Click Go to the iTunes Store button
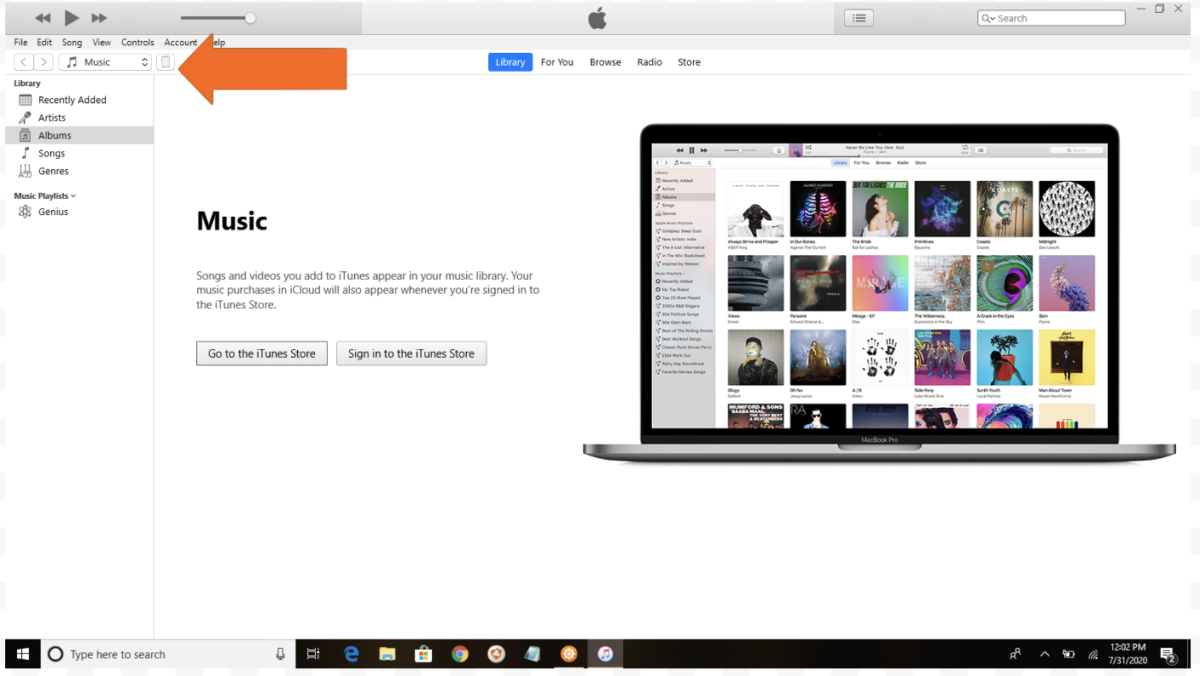 pyautogui.click(x=261, y=353)
